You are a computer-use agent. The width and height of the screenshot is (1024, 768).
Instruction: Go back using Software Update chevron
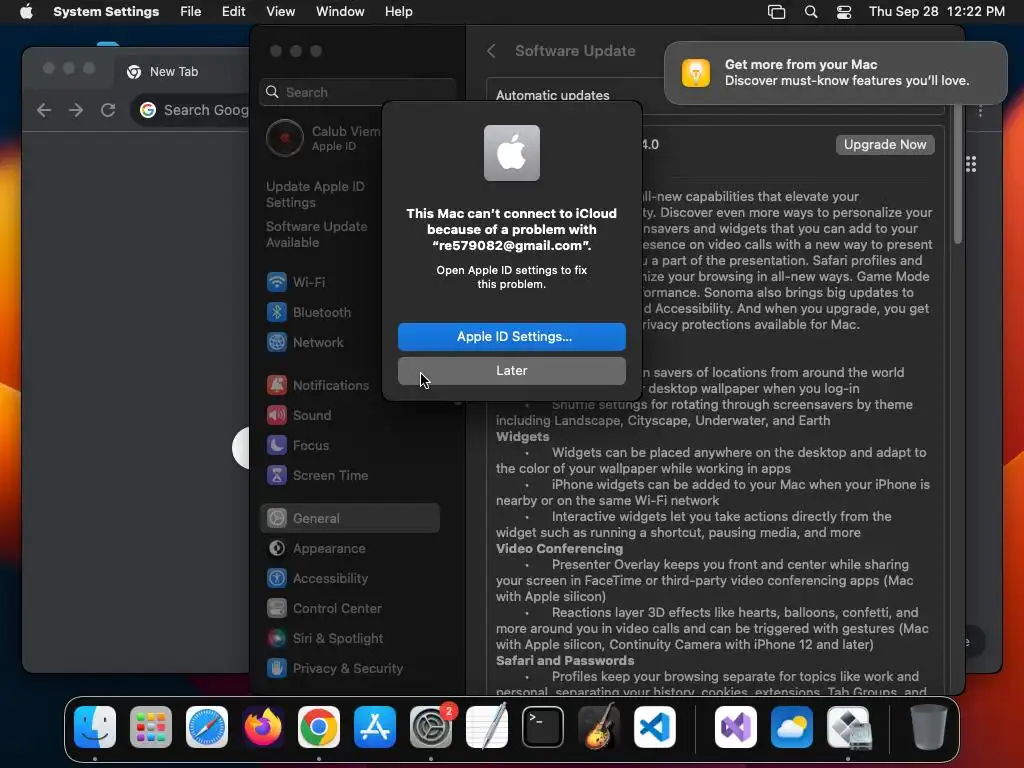492,51
